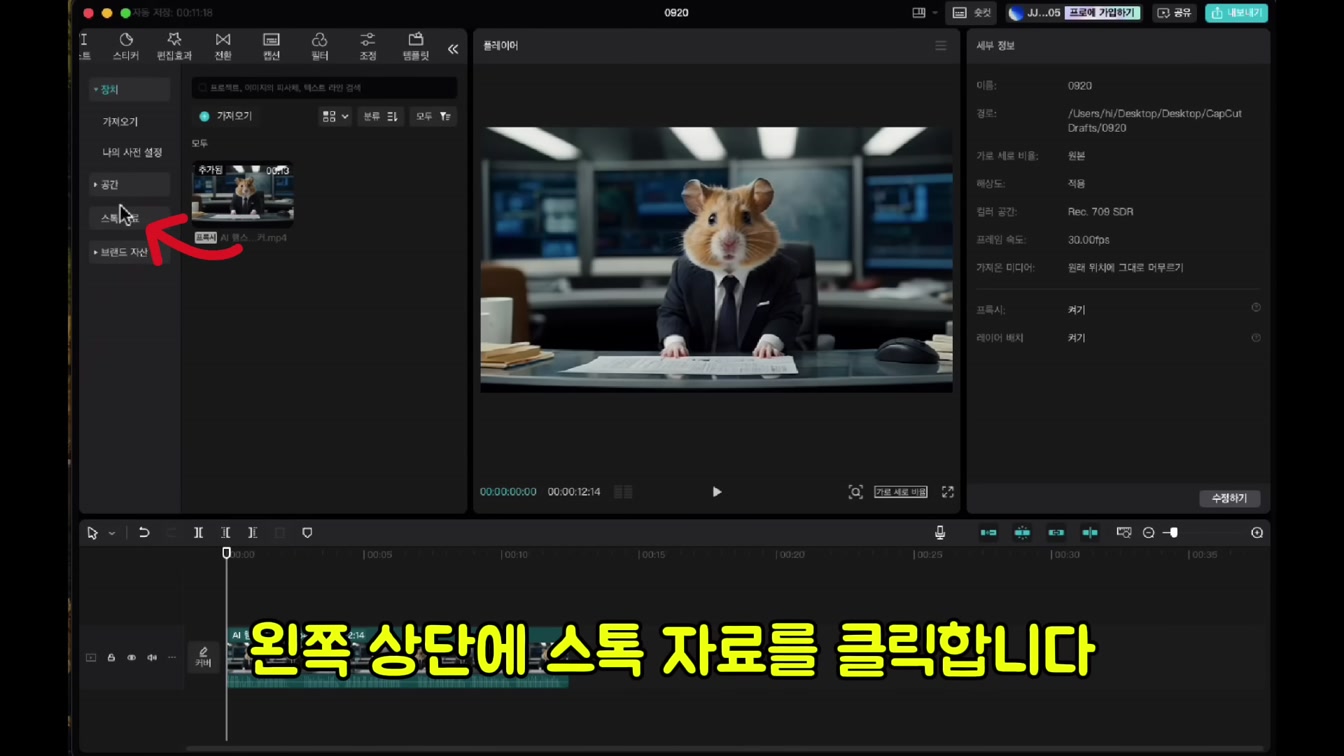Toggle clip linkage in timeline

1056,533
